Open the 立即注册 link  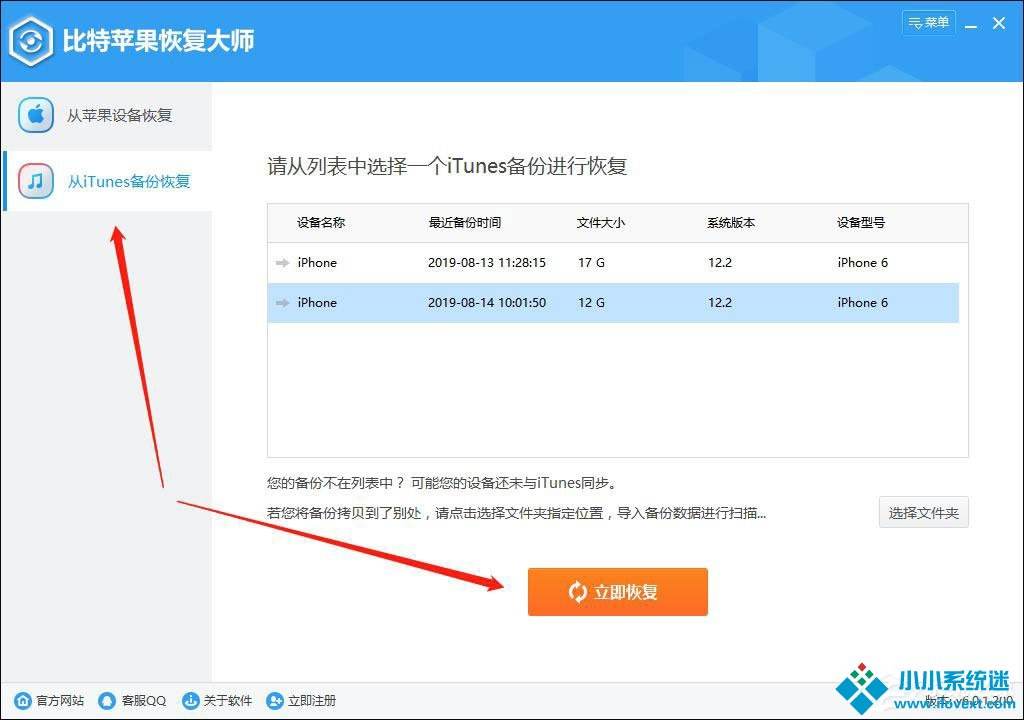tap(312, 700)
